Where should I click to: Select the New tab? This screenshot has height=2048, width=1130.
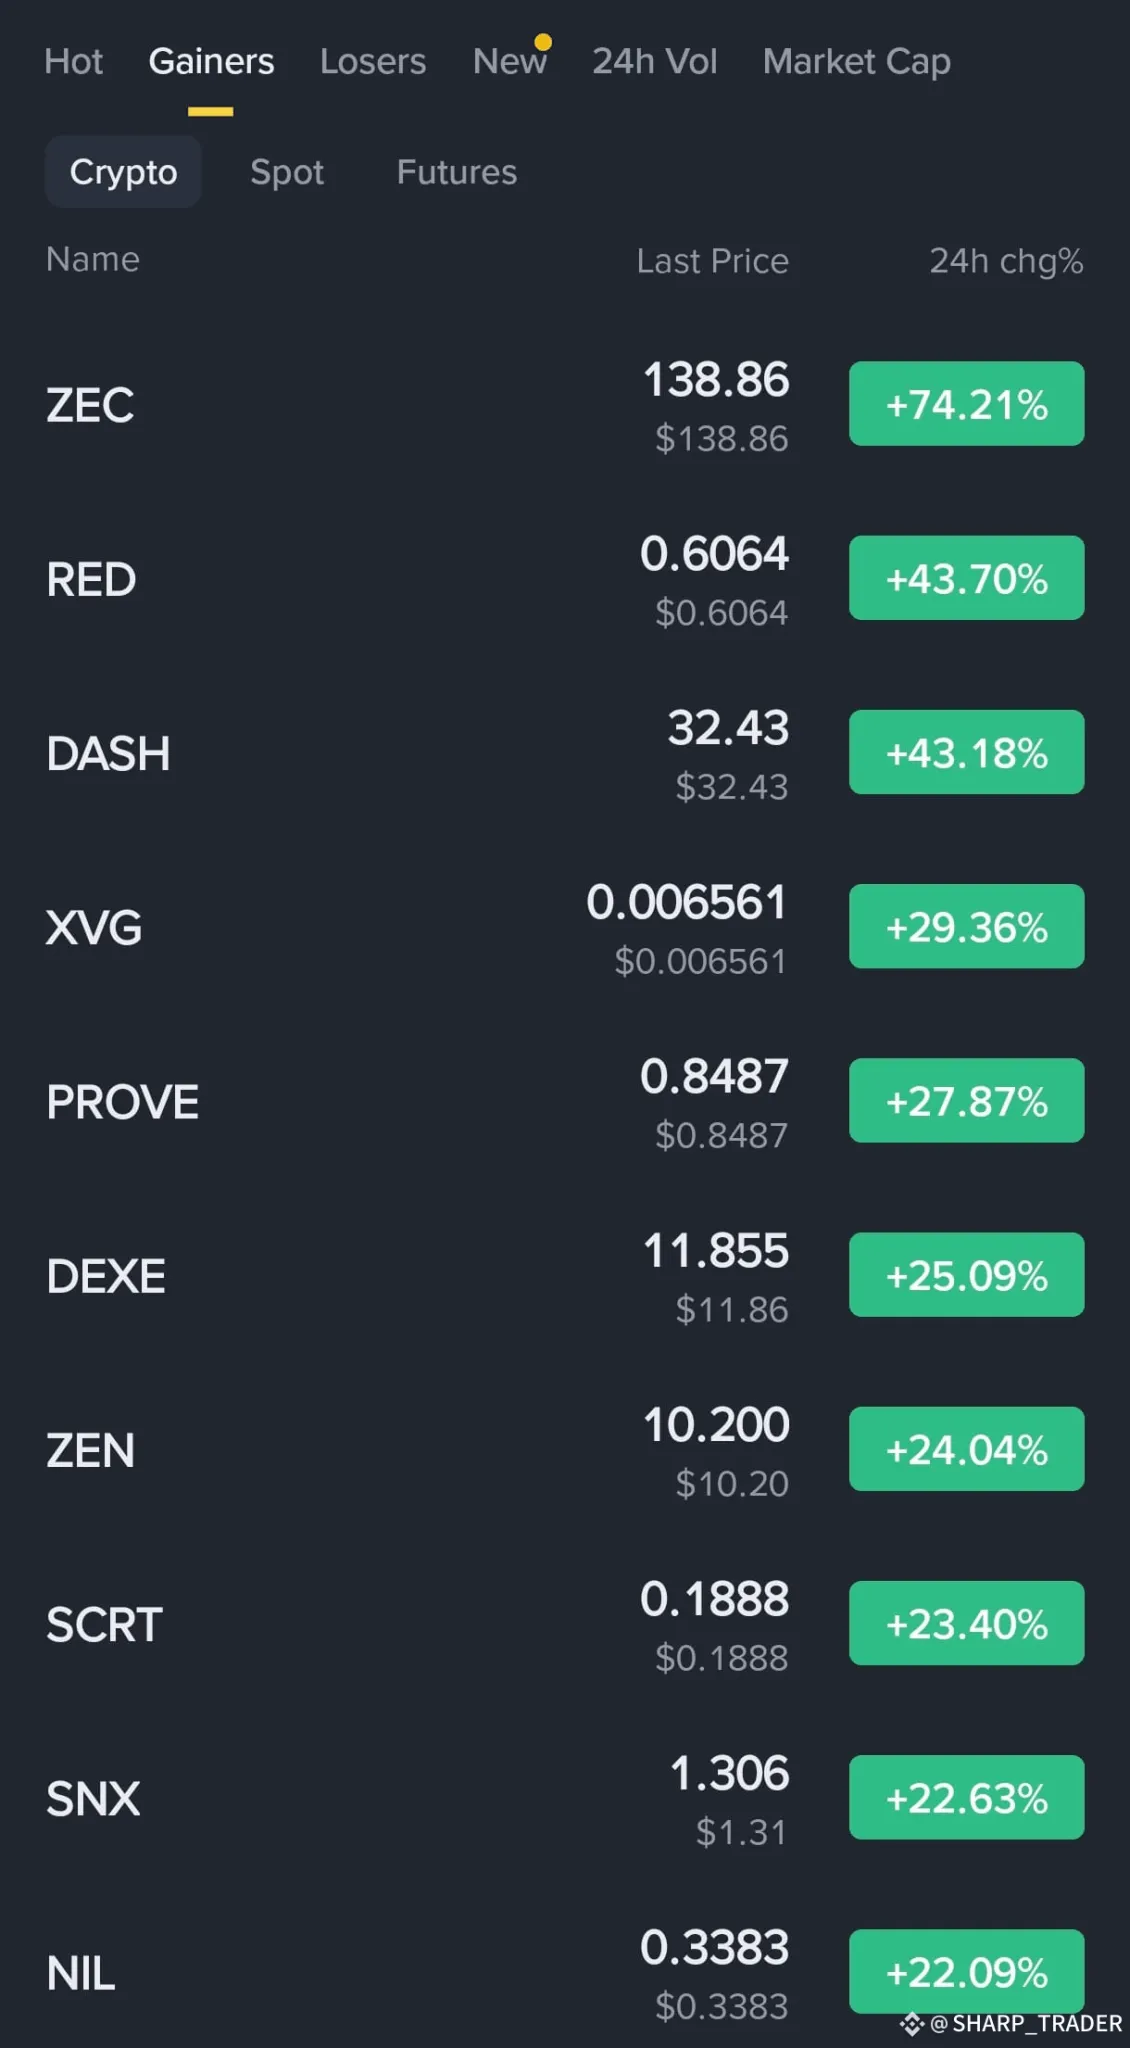[509, 62]
